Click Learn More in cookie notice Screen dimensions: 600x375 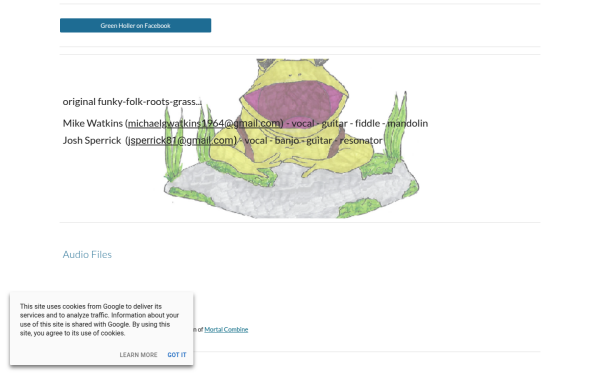(x=138, y=355)
